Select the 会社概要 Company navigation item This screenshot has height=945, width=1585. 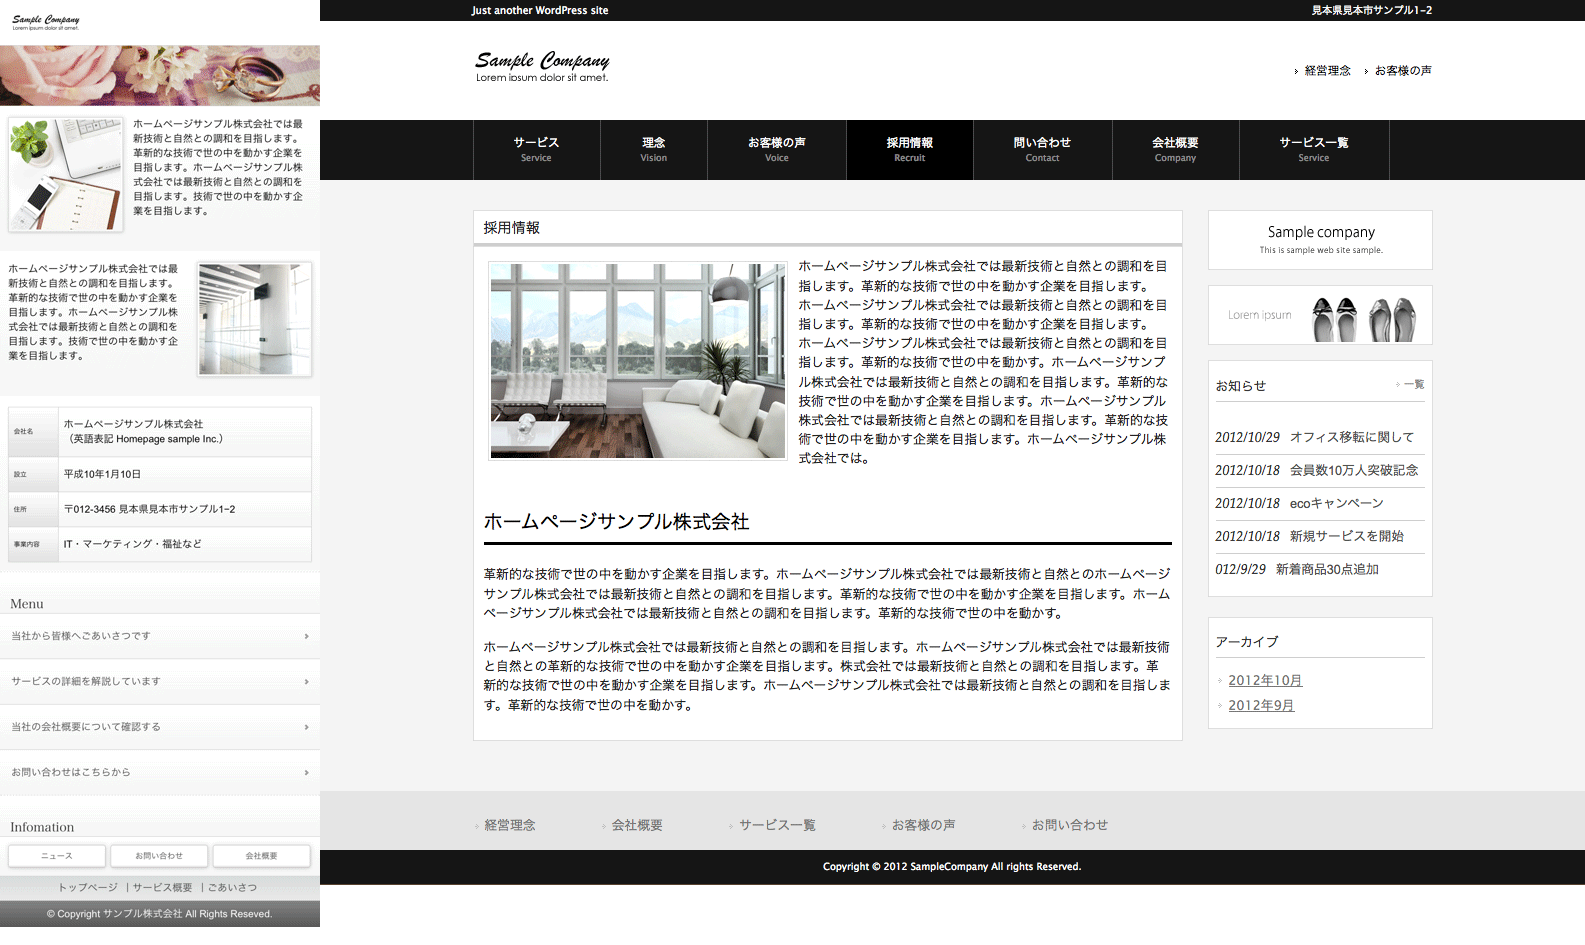tap(1175, 150)
